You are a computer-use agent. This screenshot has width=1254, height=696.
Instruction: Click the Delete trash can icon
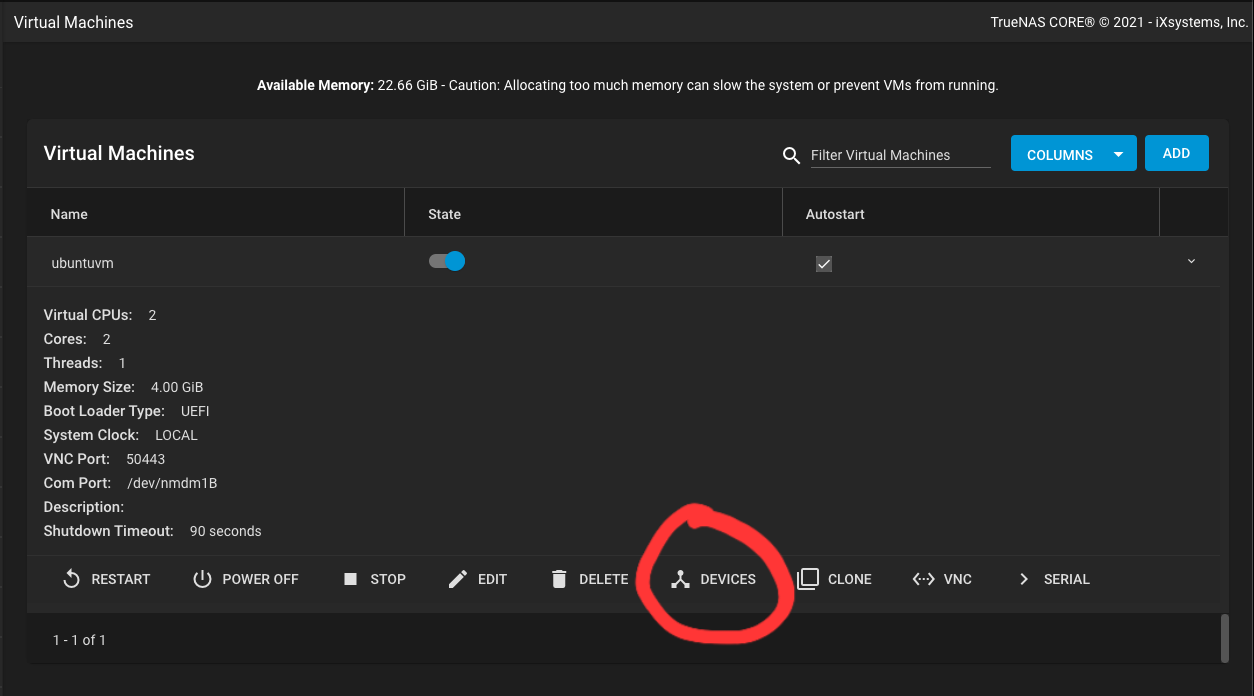pos(559,579)
